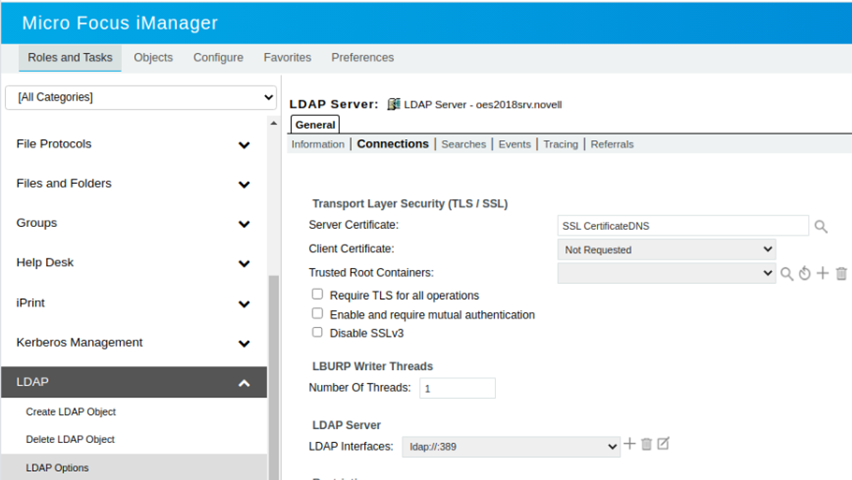Open the Create LDAP Object task

[71, 412]
